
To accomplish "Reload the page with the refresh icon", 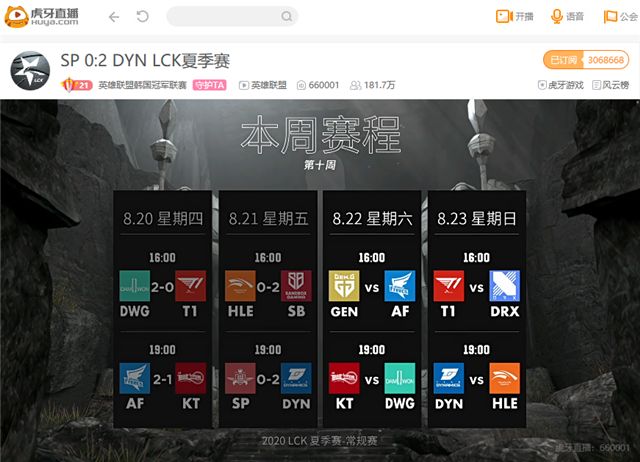I will coord(142,16).
